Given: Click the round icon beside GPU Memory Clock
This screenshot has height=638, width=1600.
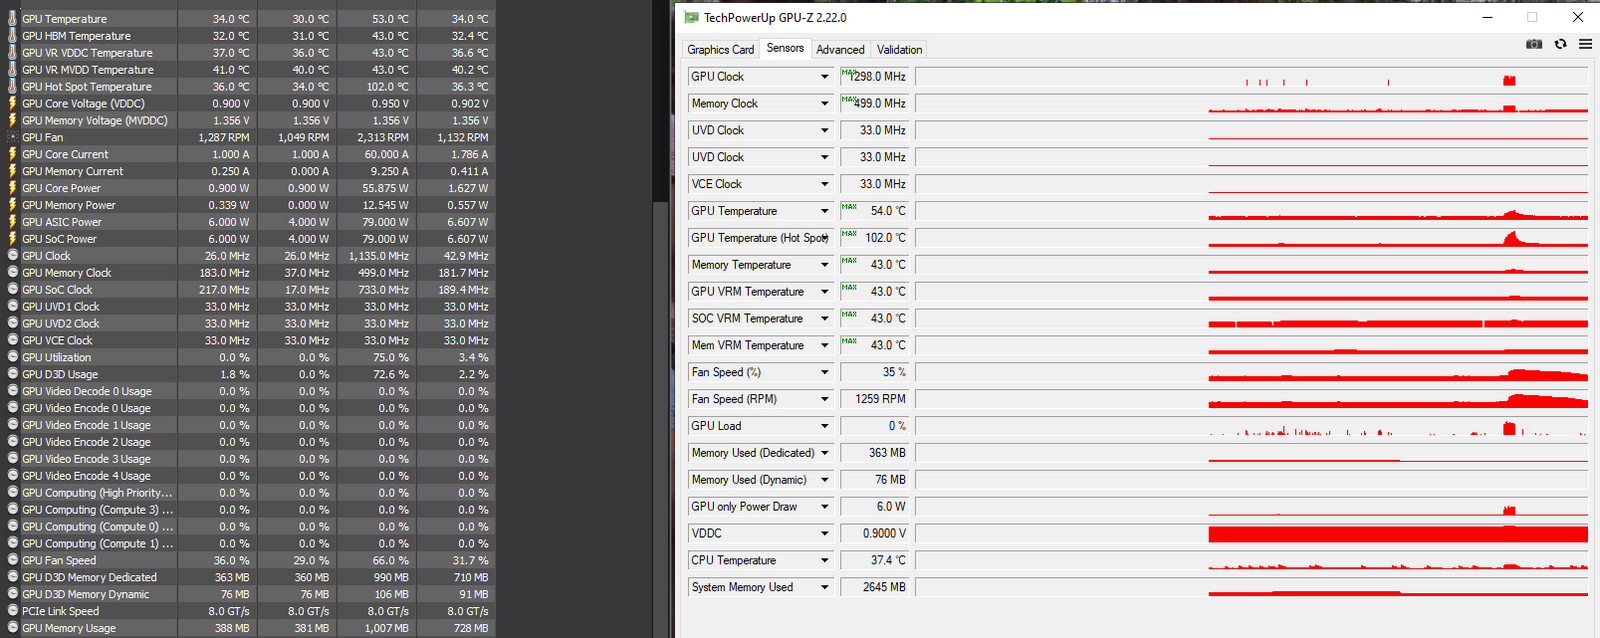Looking at the screenshot, I should [x=12, y=272].
